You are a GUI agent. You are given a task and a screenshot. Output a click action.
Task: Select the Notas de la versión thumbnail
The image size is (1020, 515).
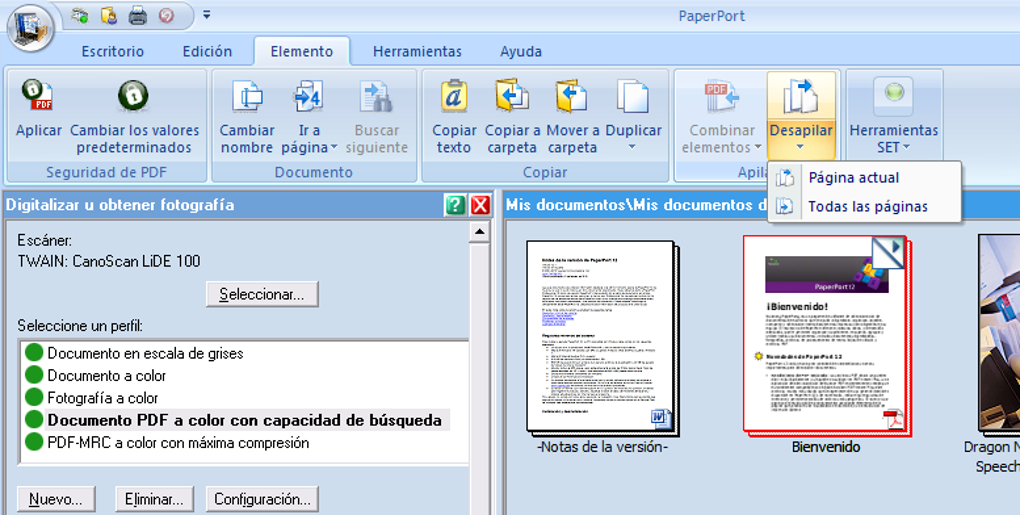tap(600, 336)
